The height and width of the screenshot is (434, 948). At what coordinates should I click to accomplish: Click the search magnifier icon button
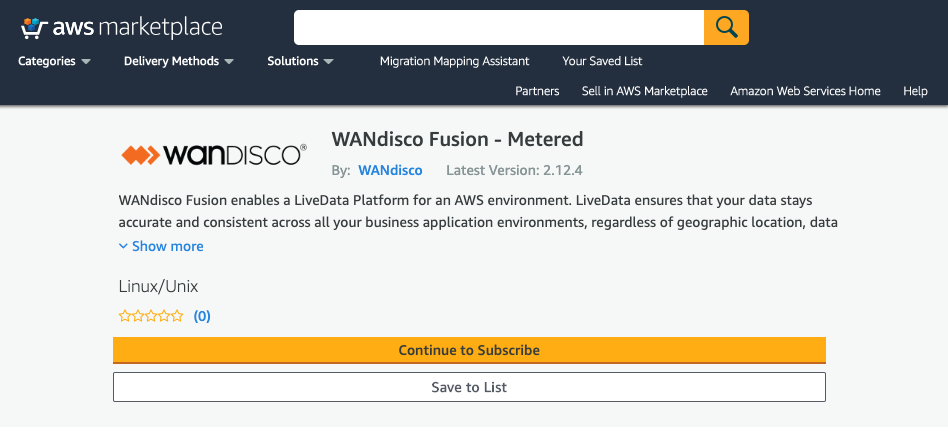(x=726, y=27)
